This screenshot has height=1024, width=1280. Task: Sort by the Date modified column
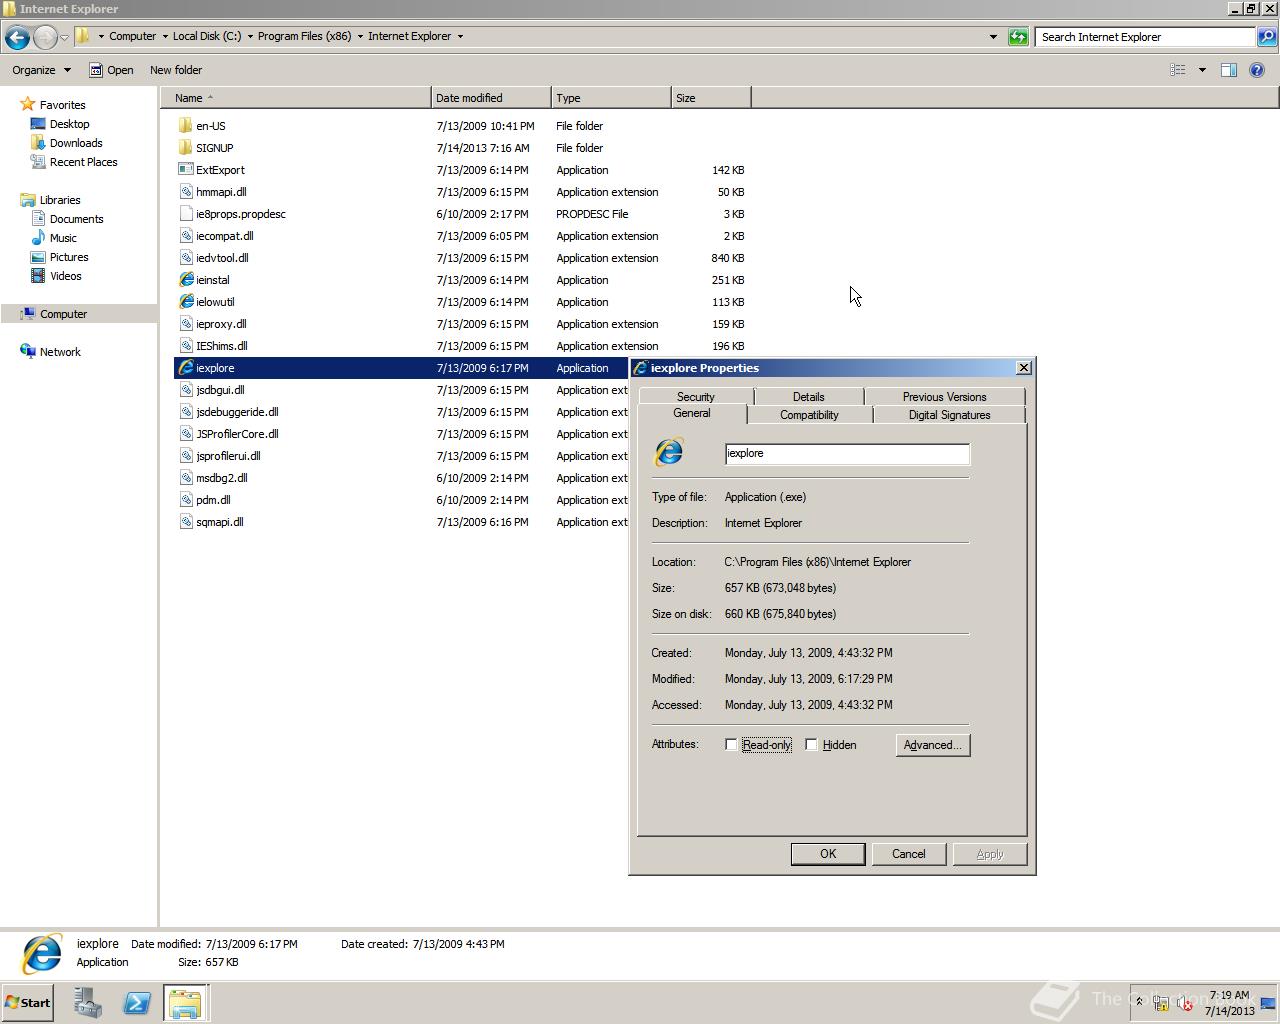tap(491, 98)
